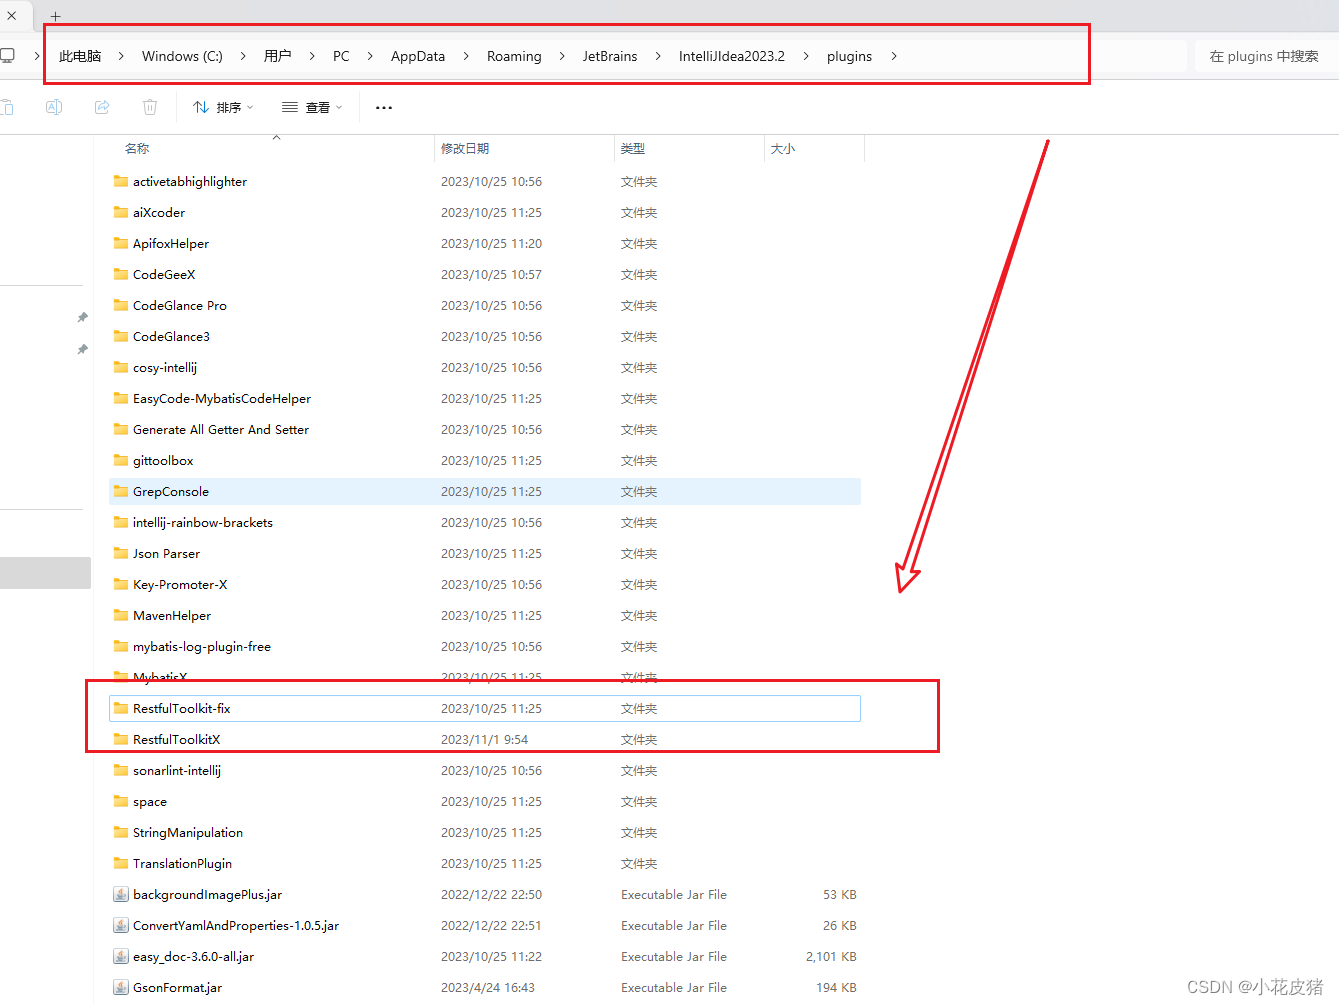Select the easy_doc-3.6.0-all.jar file icon
This screenshot has width=1339, height=1005.
(121, 956)
